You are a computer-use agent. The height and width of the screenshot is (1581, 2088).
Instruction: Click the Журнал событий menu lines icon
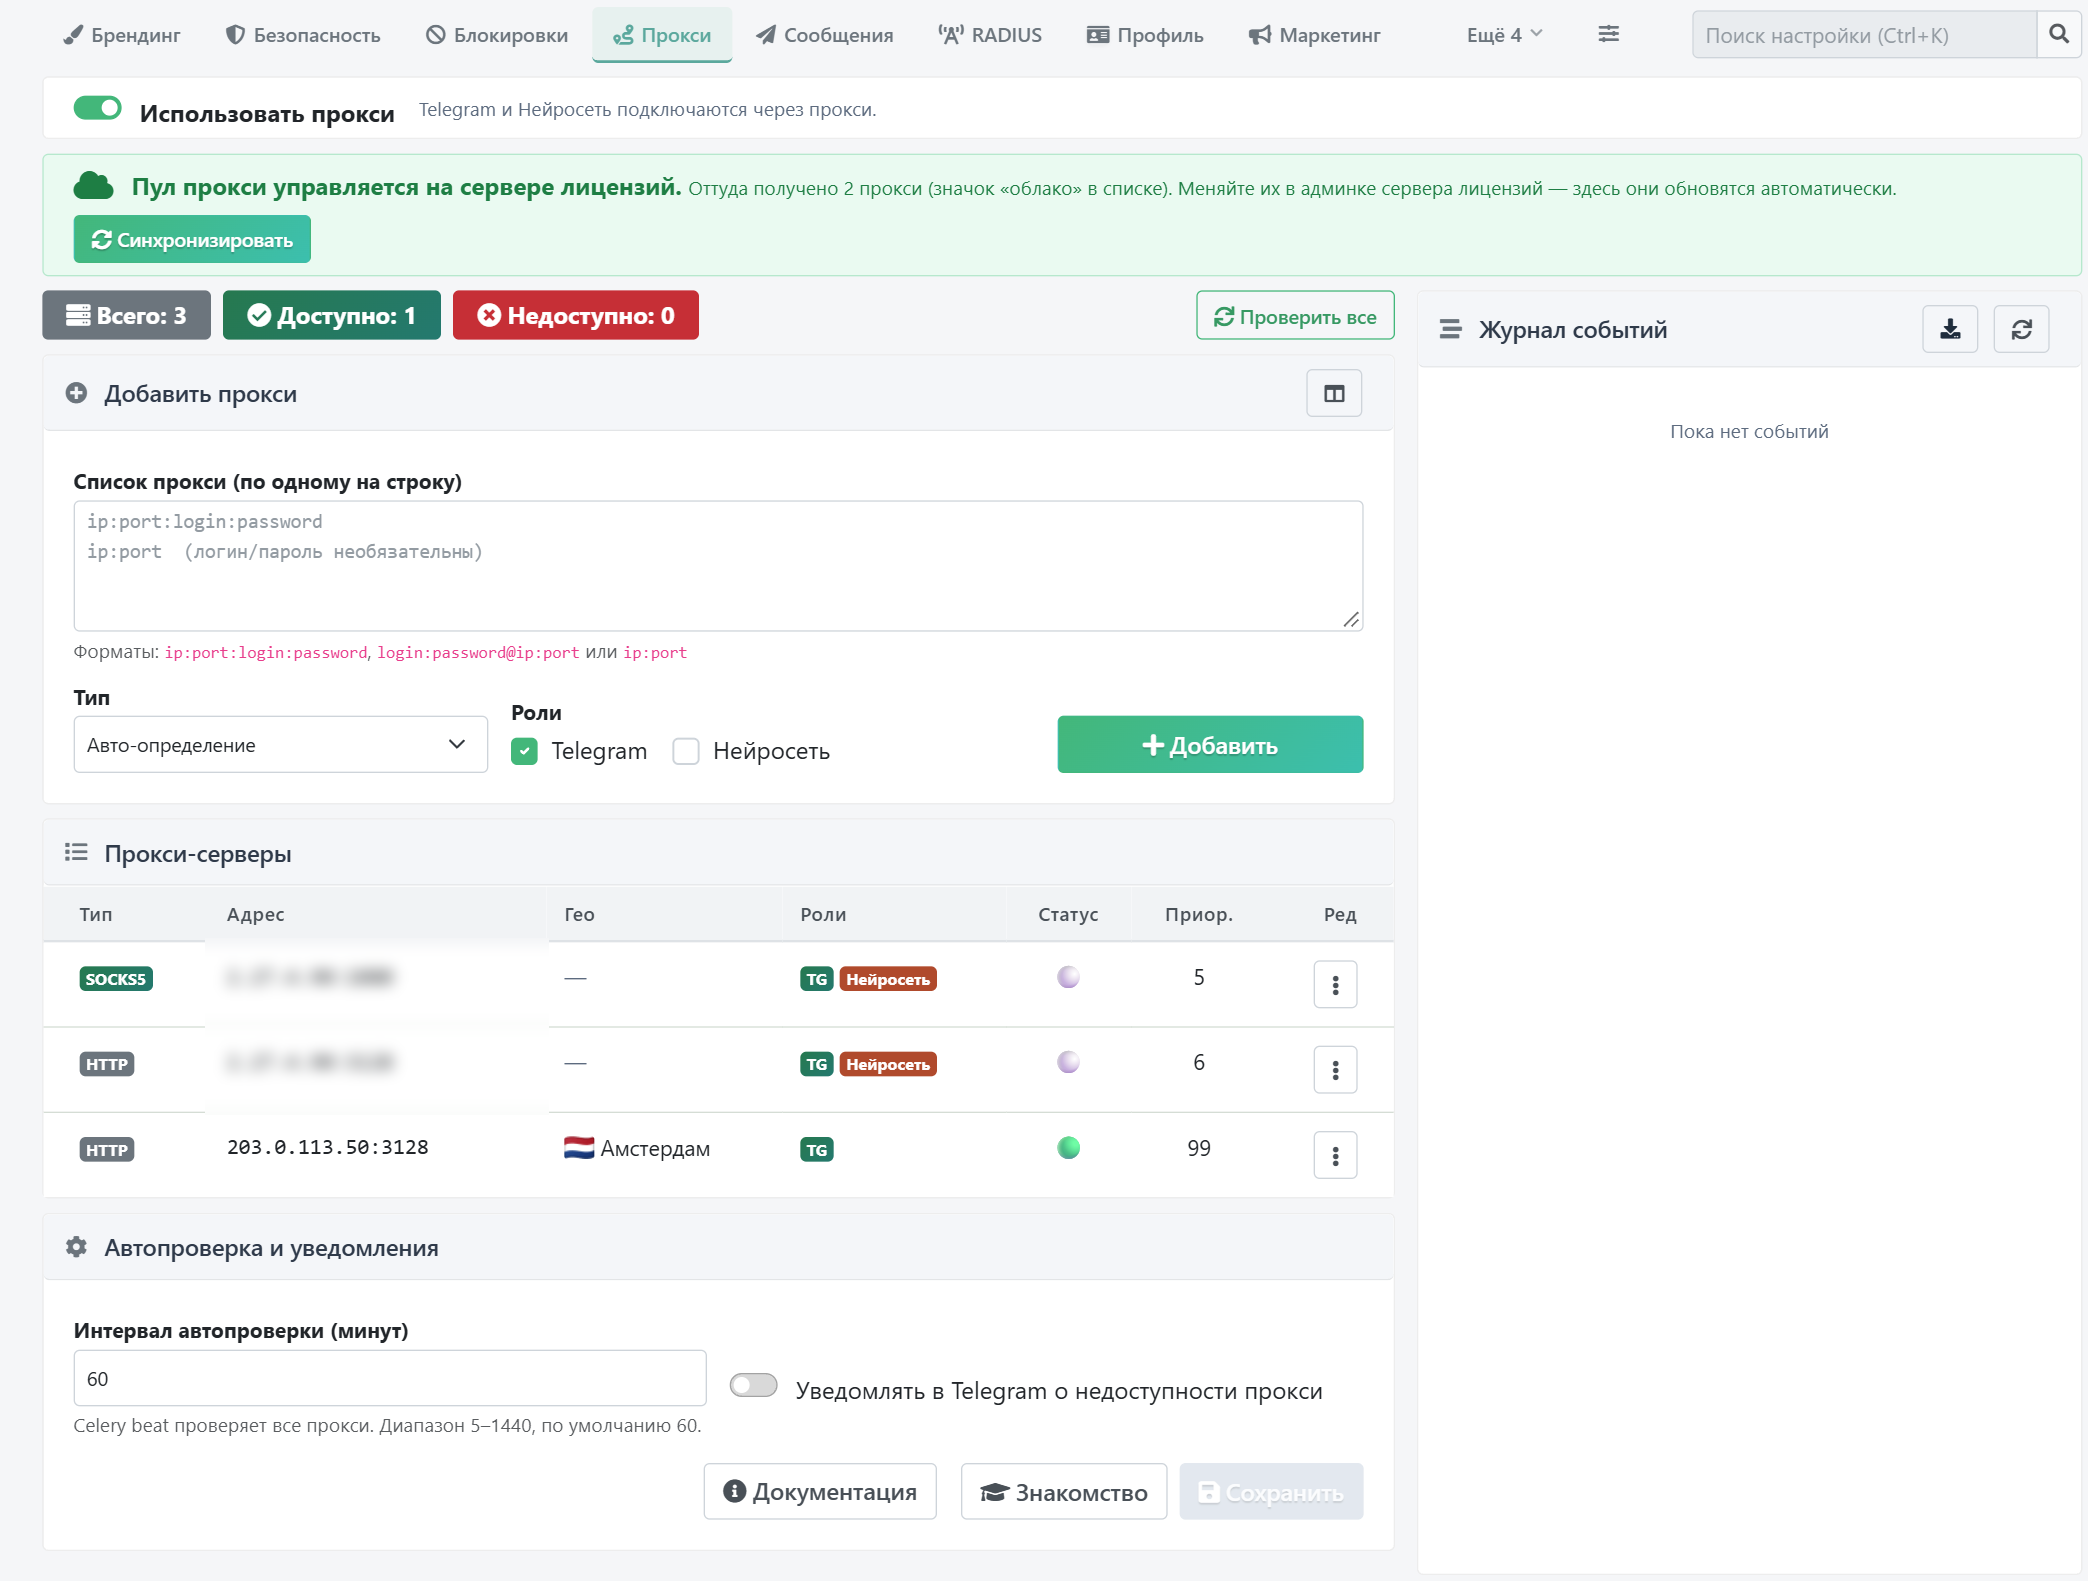(x=1450, y=329)
